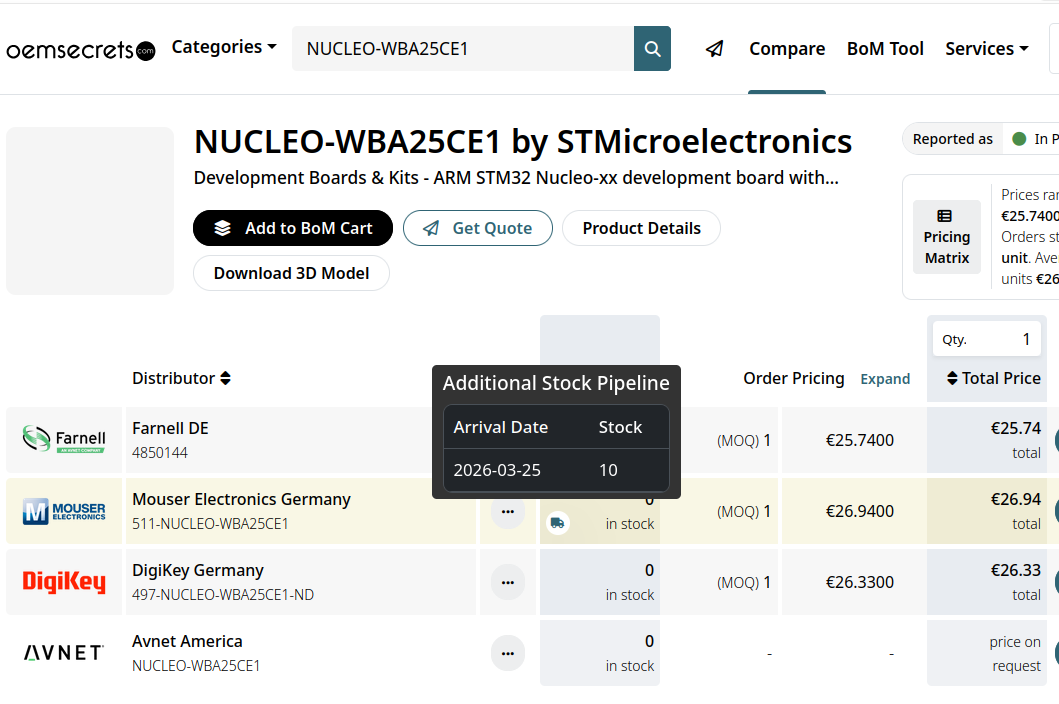
Task: Open more options for Avnet America
Action: [x=508, y=653]
